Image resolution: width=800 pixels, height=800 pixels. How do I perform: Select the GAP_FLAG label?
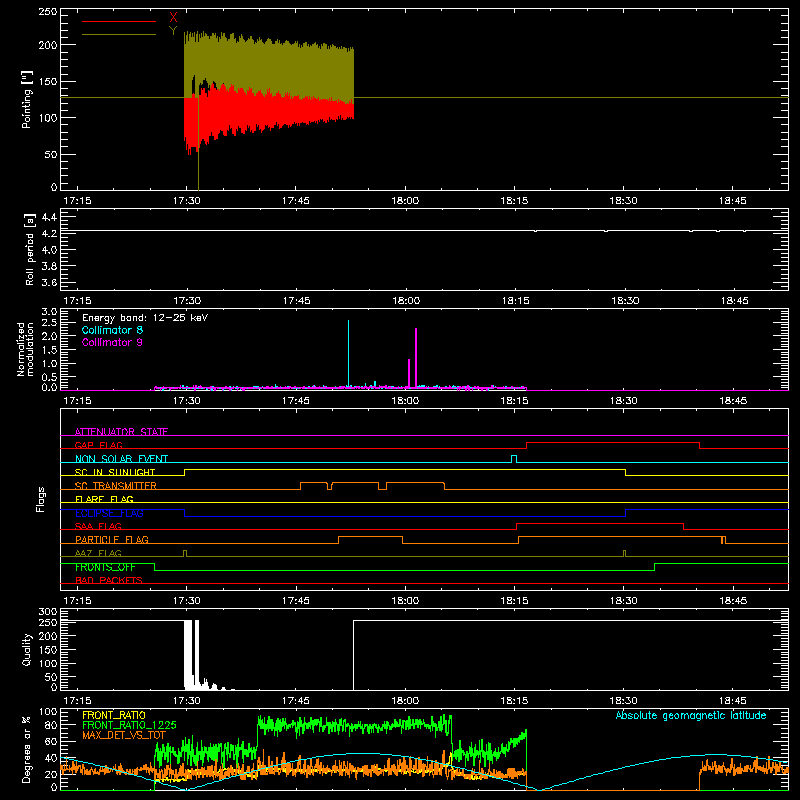pos(98,445)
